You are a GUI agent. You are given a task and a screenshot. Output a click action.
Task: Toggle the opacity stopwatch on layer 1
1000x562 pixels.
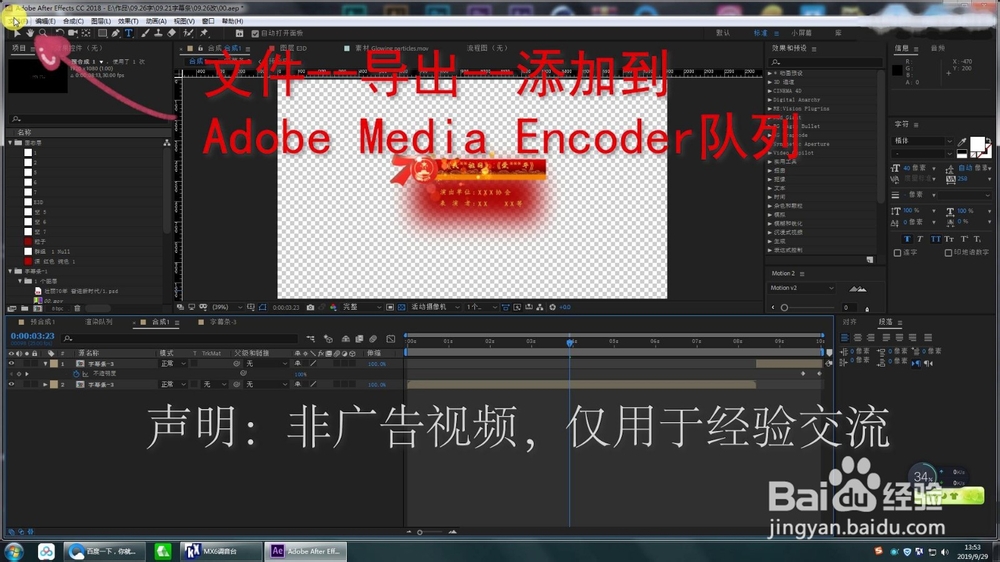(77, 374)
